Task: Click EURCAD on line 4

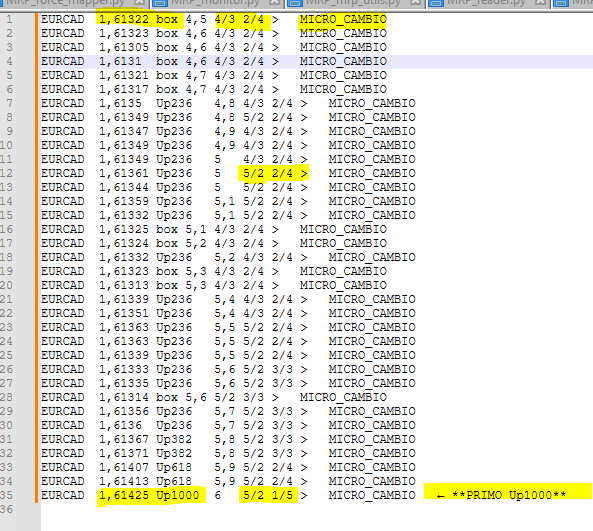Action: 62,61
